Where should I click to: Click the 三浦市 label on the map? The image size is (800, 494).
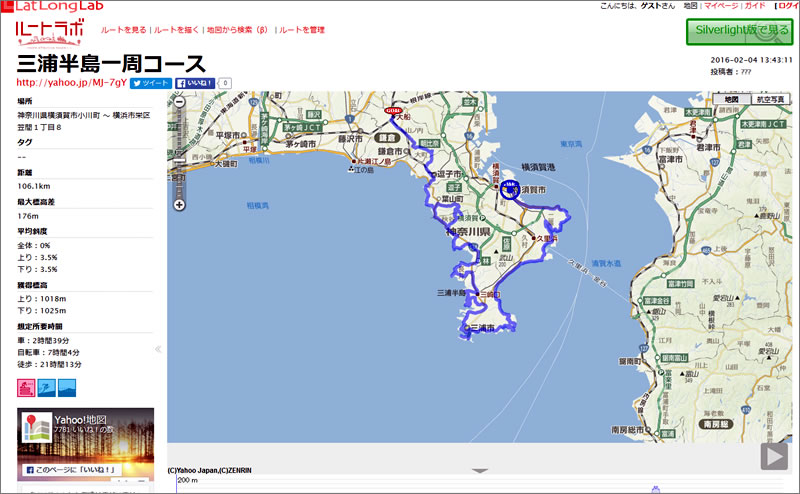click(482, 328)
